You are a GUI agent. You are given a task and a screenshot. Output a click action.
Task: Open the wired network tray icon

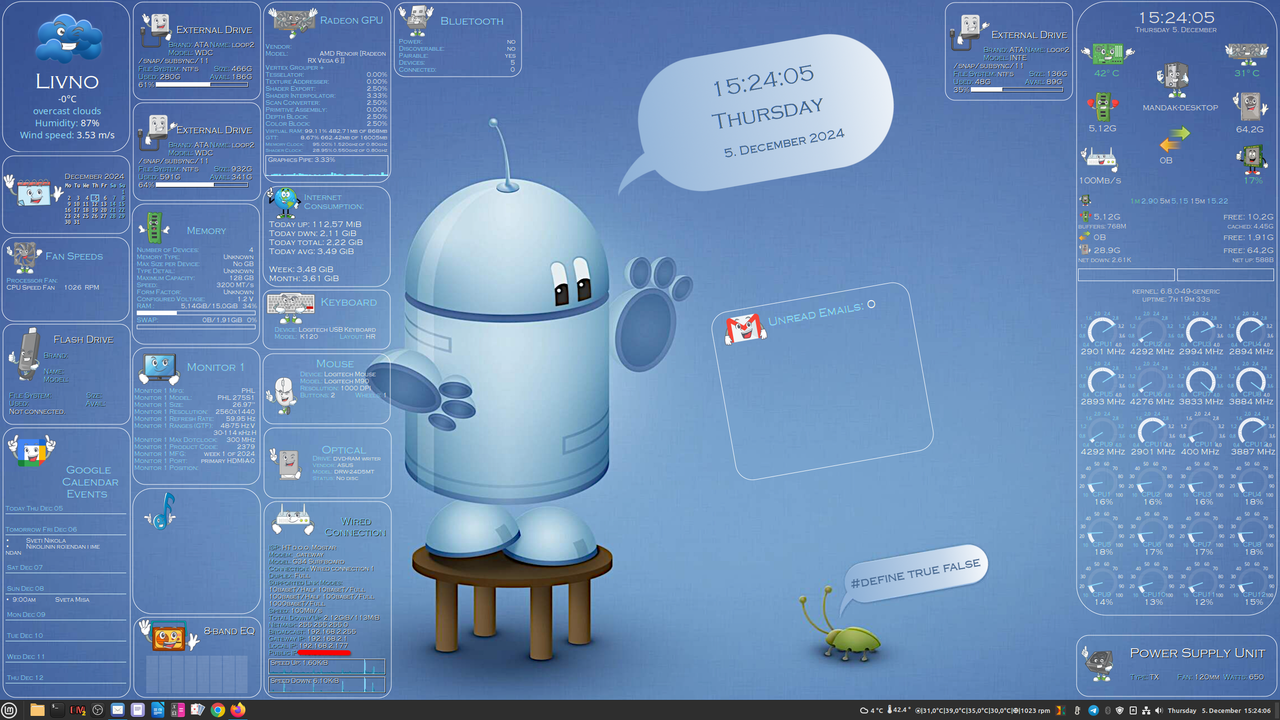point(1146,710)
